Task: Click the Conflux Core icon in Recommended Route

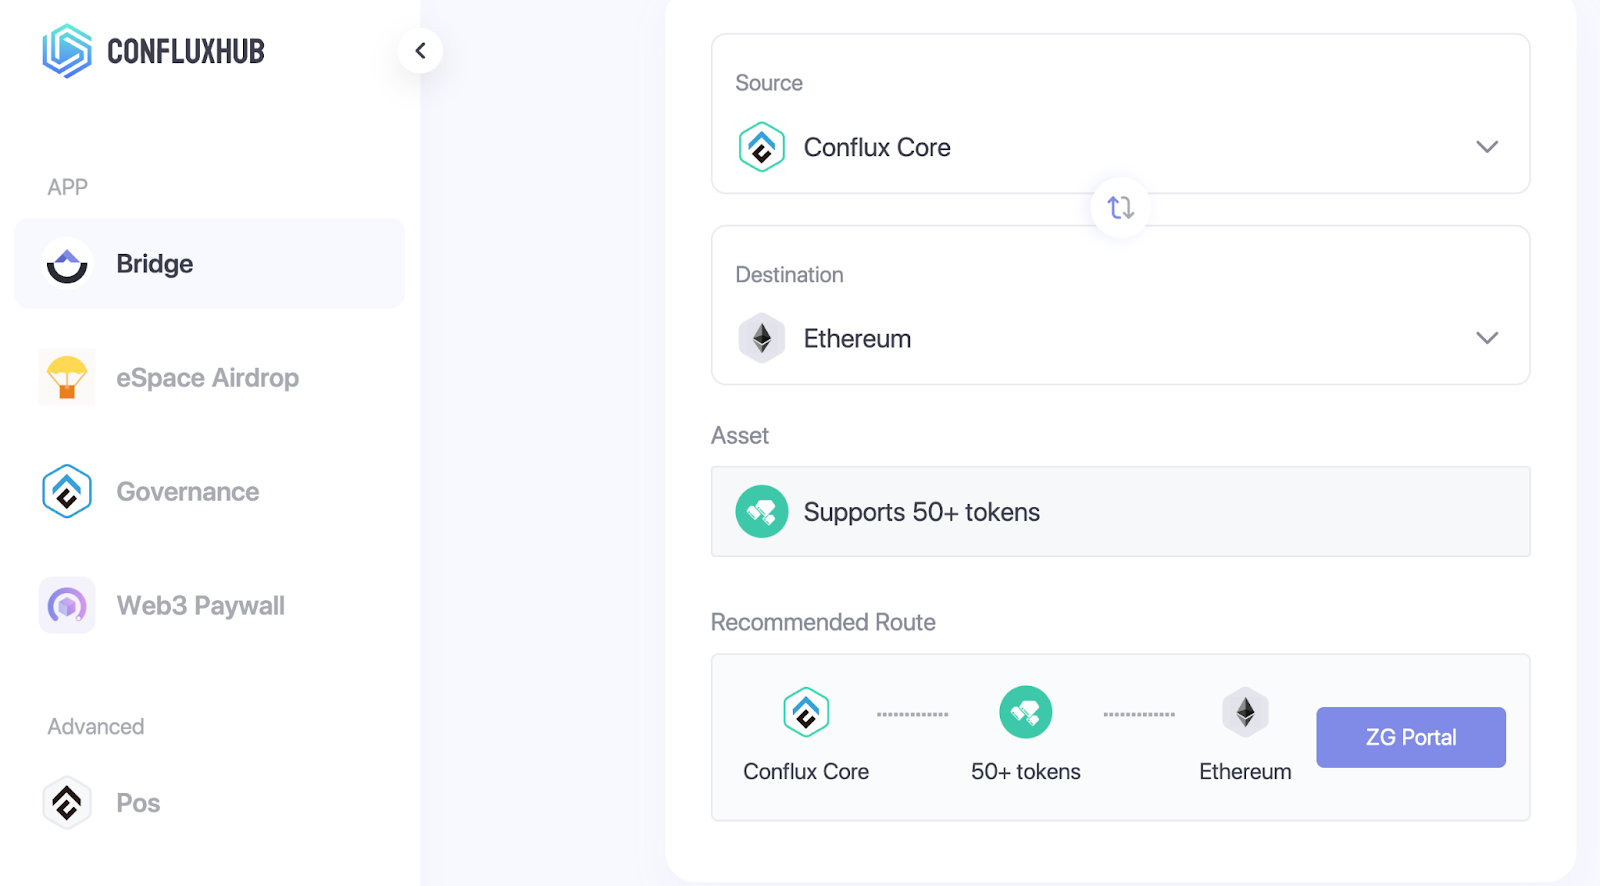Action: [806, 712]
